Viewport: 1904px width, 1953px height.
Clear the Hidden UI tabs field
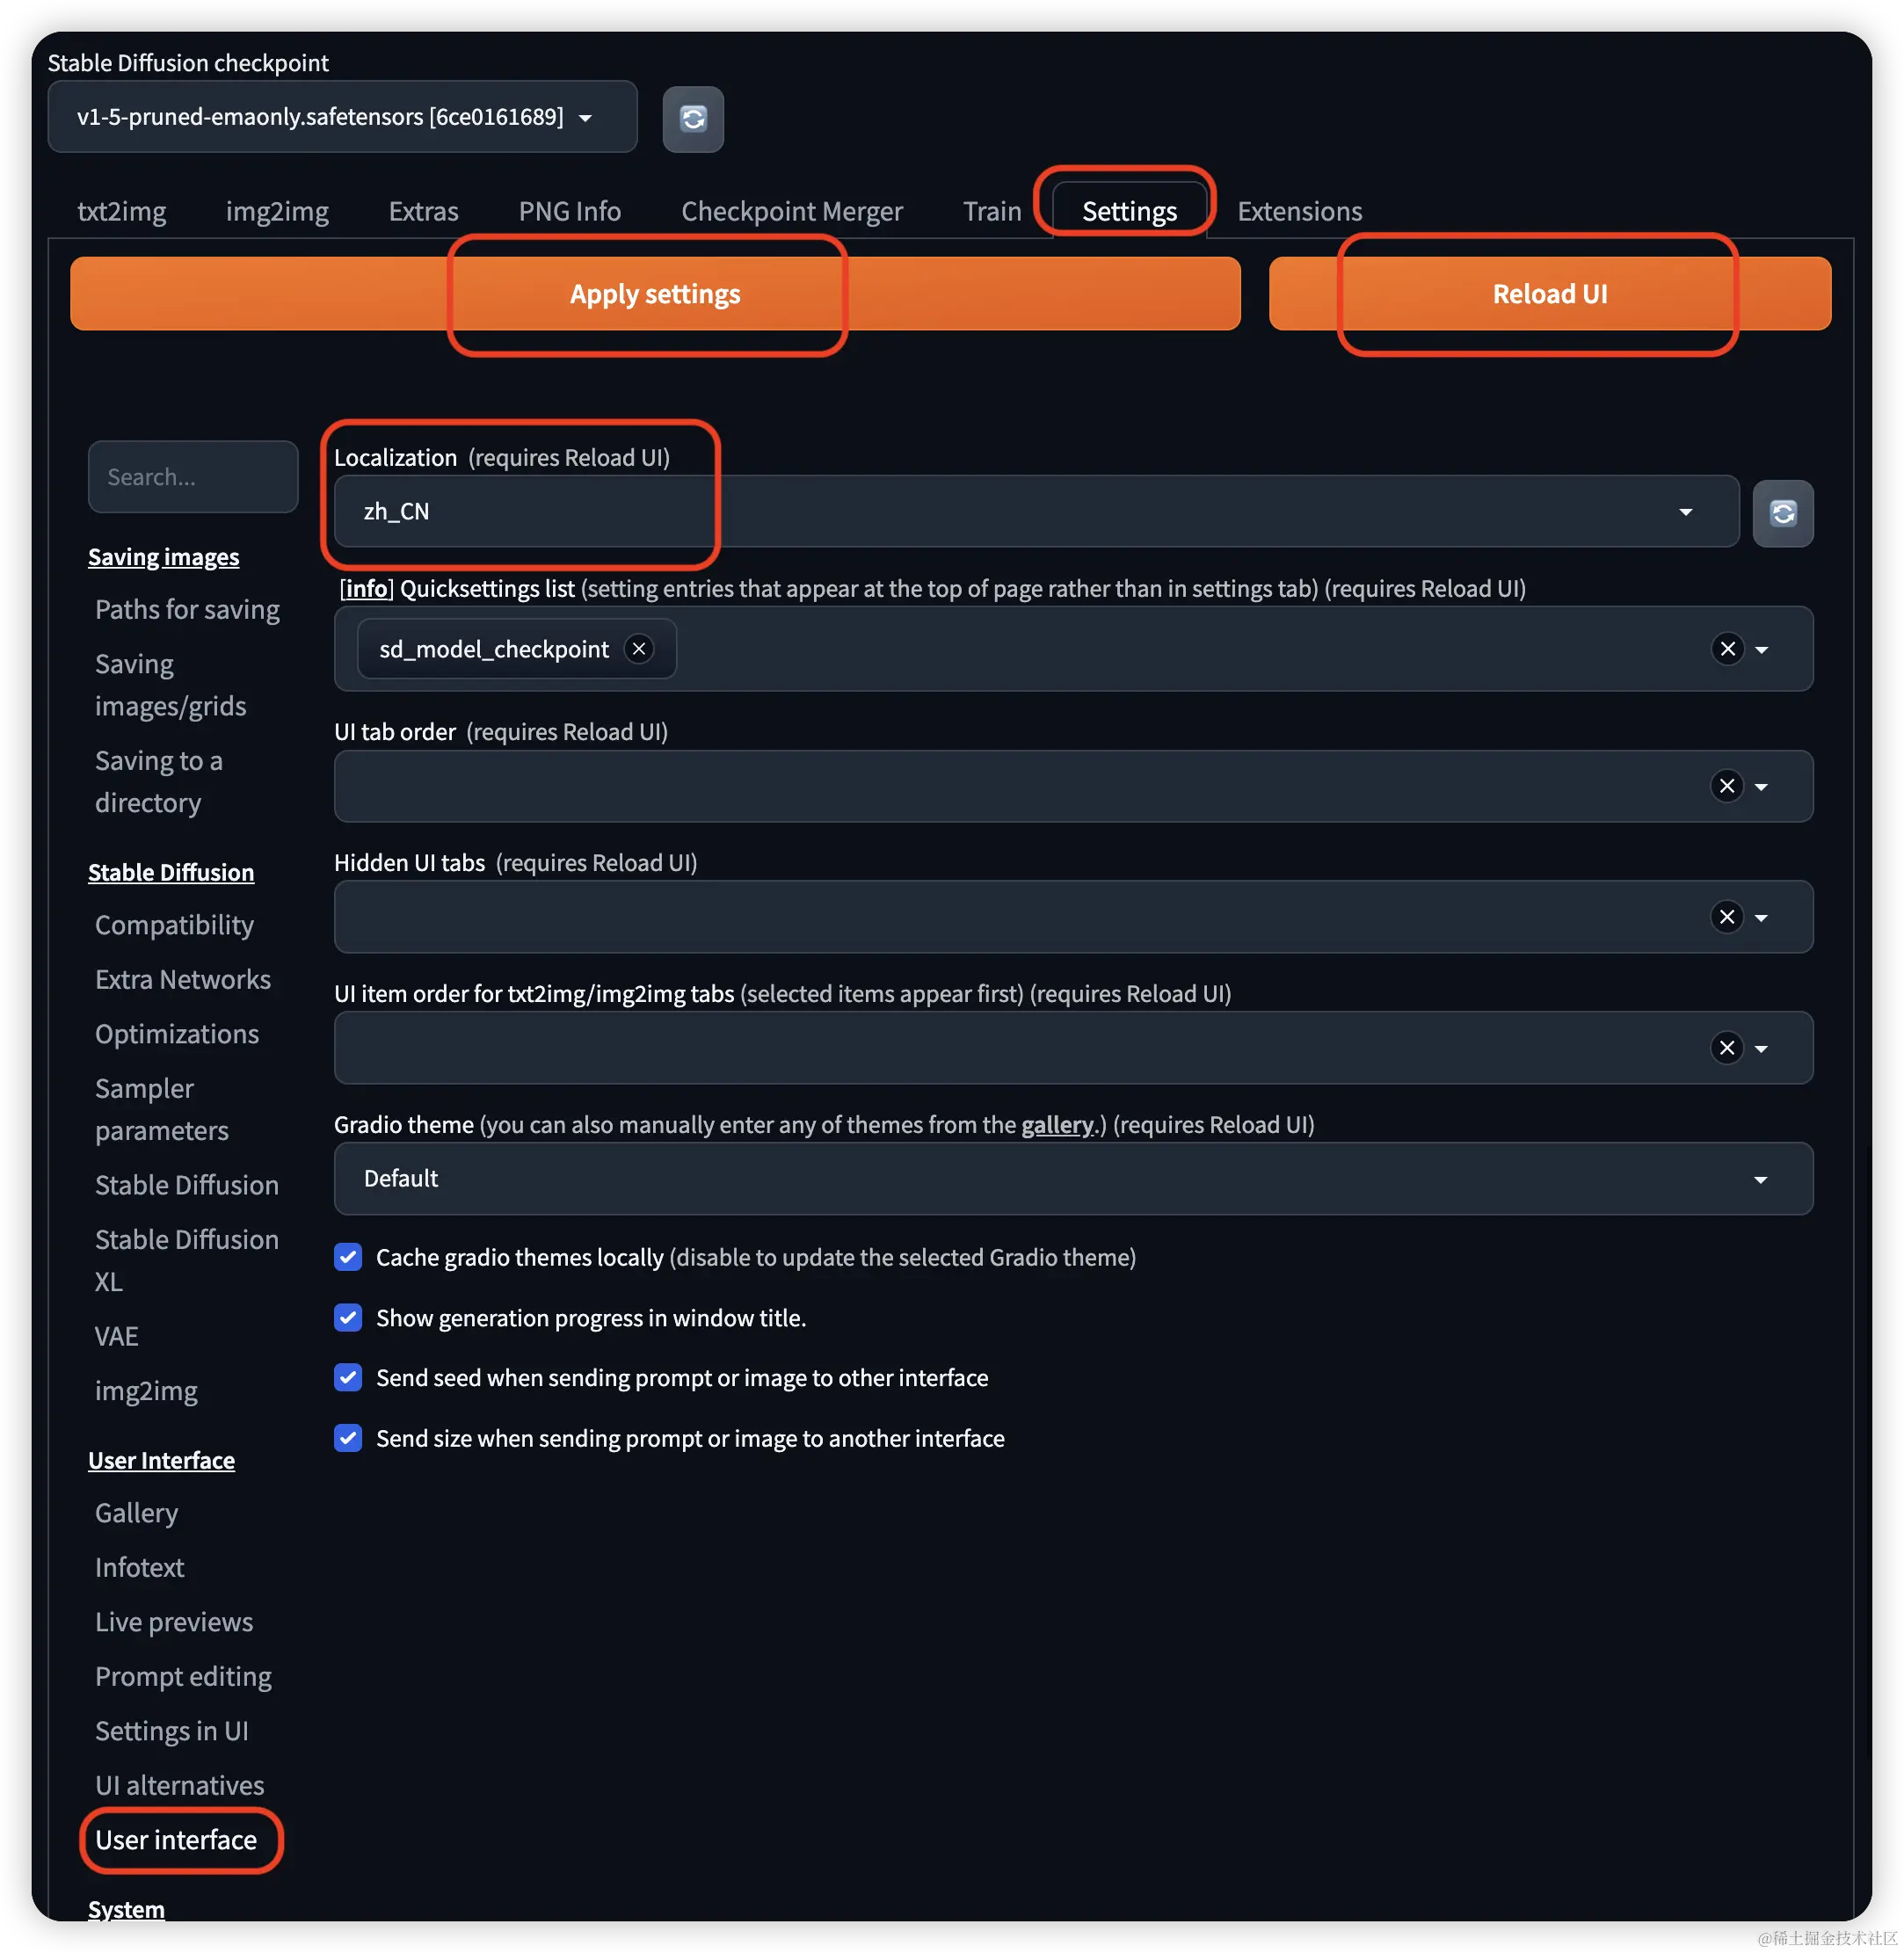(x=1727, y=917)
